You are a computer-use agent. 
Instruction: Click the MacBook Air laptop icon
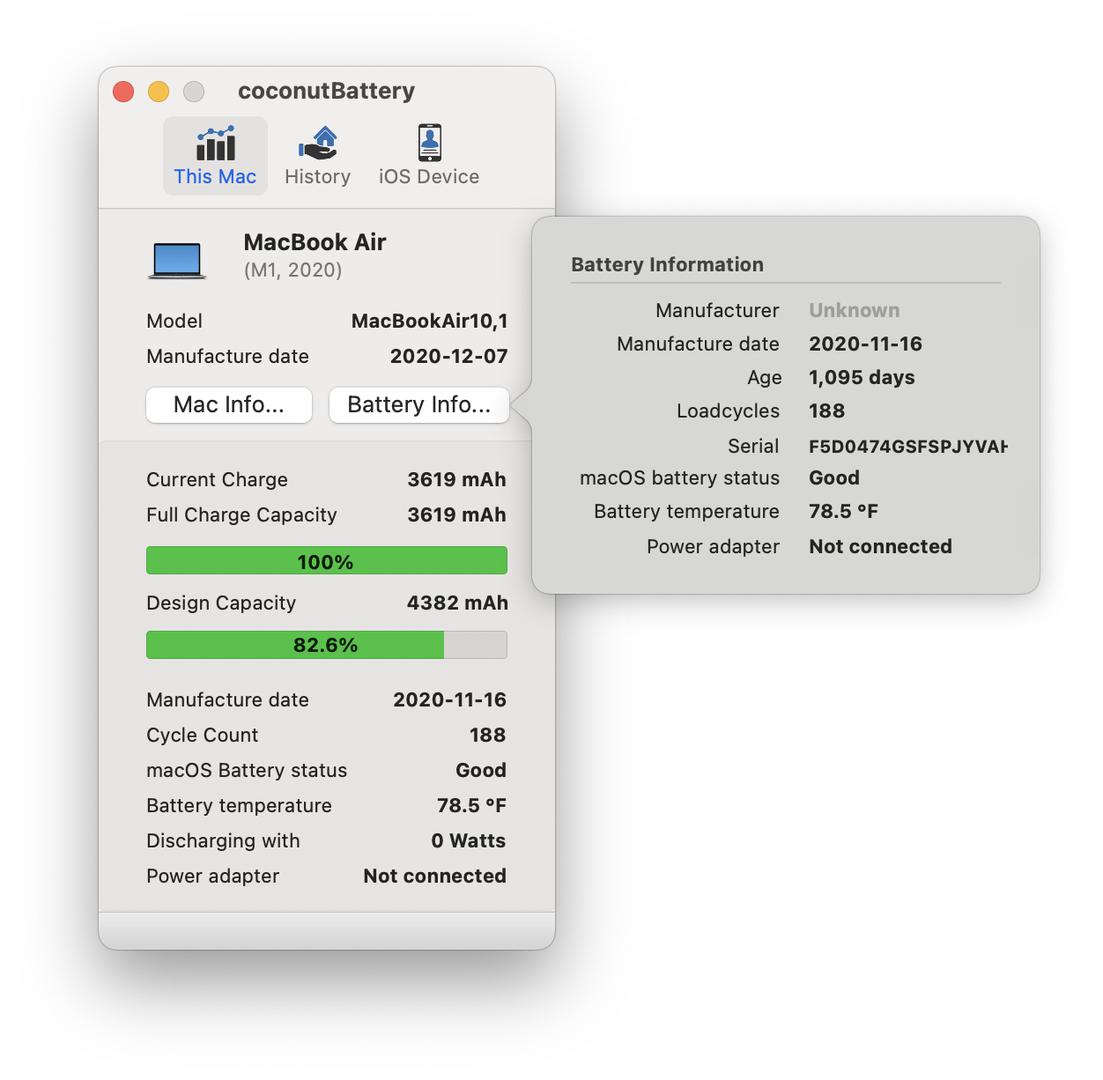[177, 260]
